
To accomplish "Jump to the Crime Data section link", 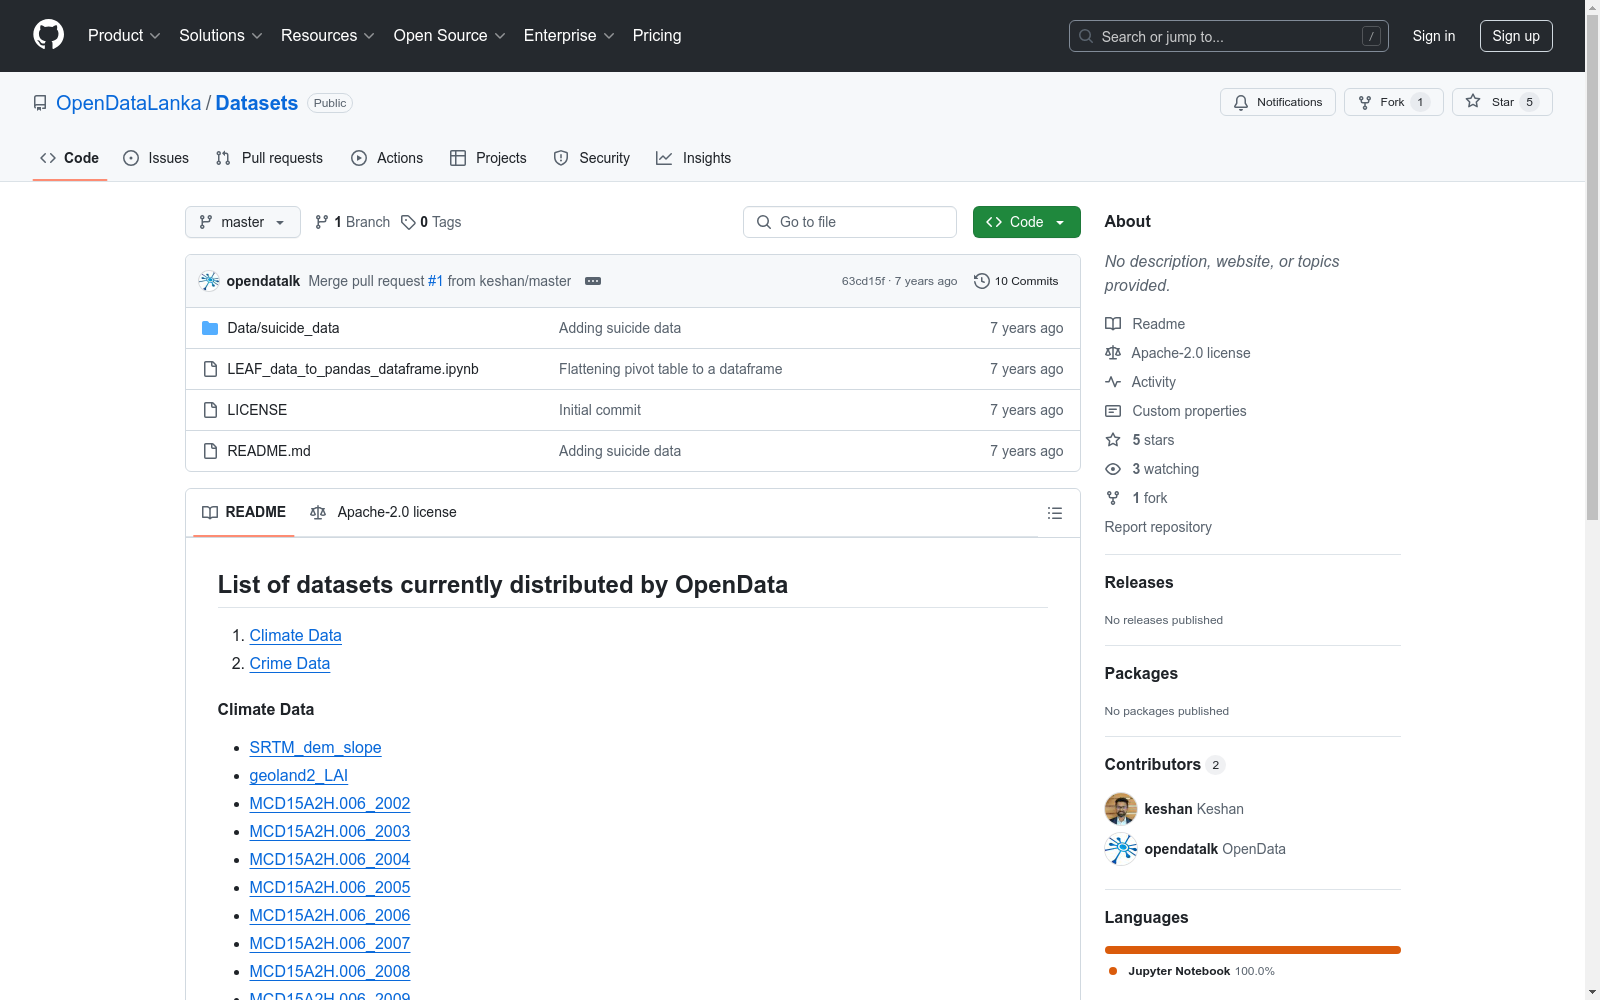I will click(290, 663).
